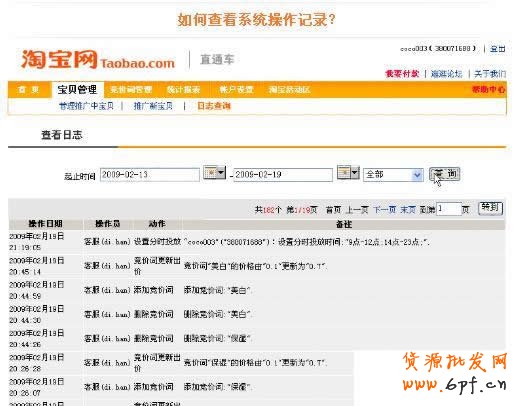Image resolution: width=517 pixels, height=406 pixels.
Task: Click the Taobao.com logo
Action: [98, 59]
